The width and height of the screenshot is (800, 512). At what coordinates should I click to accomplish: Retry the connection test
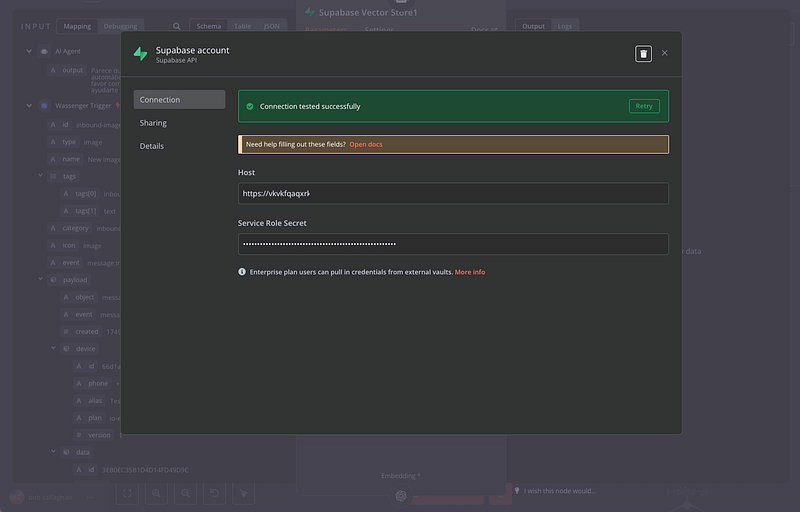pyautogui.click(x=644, y=106)
